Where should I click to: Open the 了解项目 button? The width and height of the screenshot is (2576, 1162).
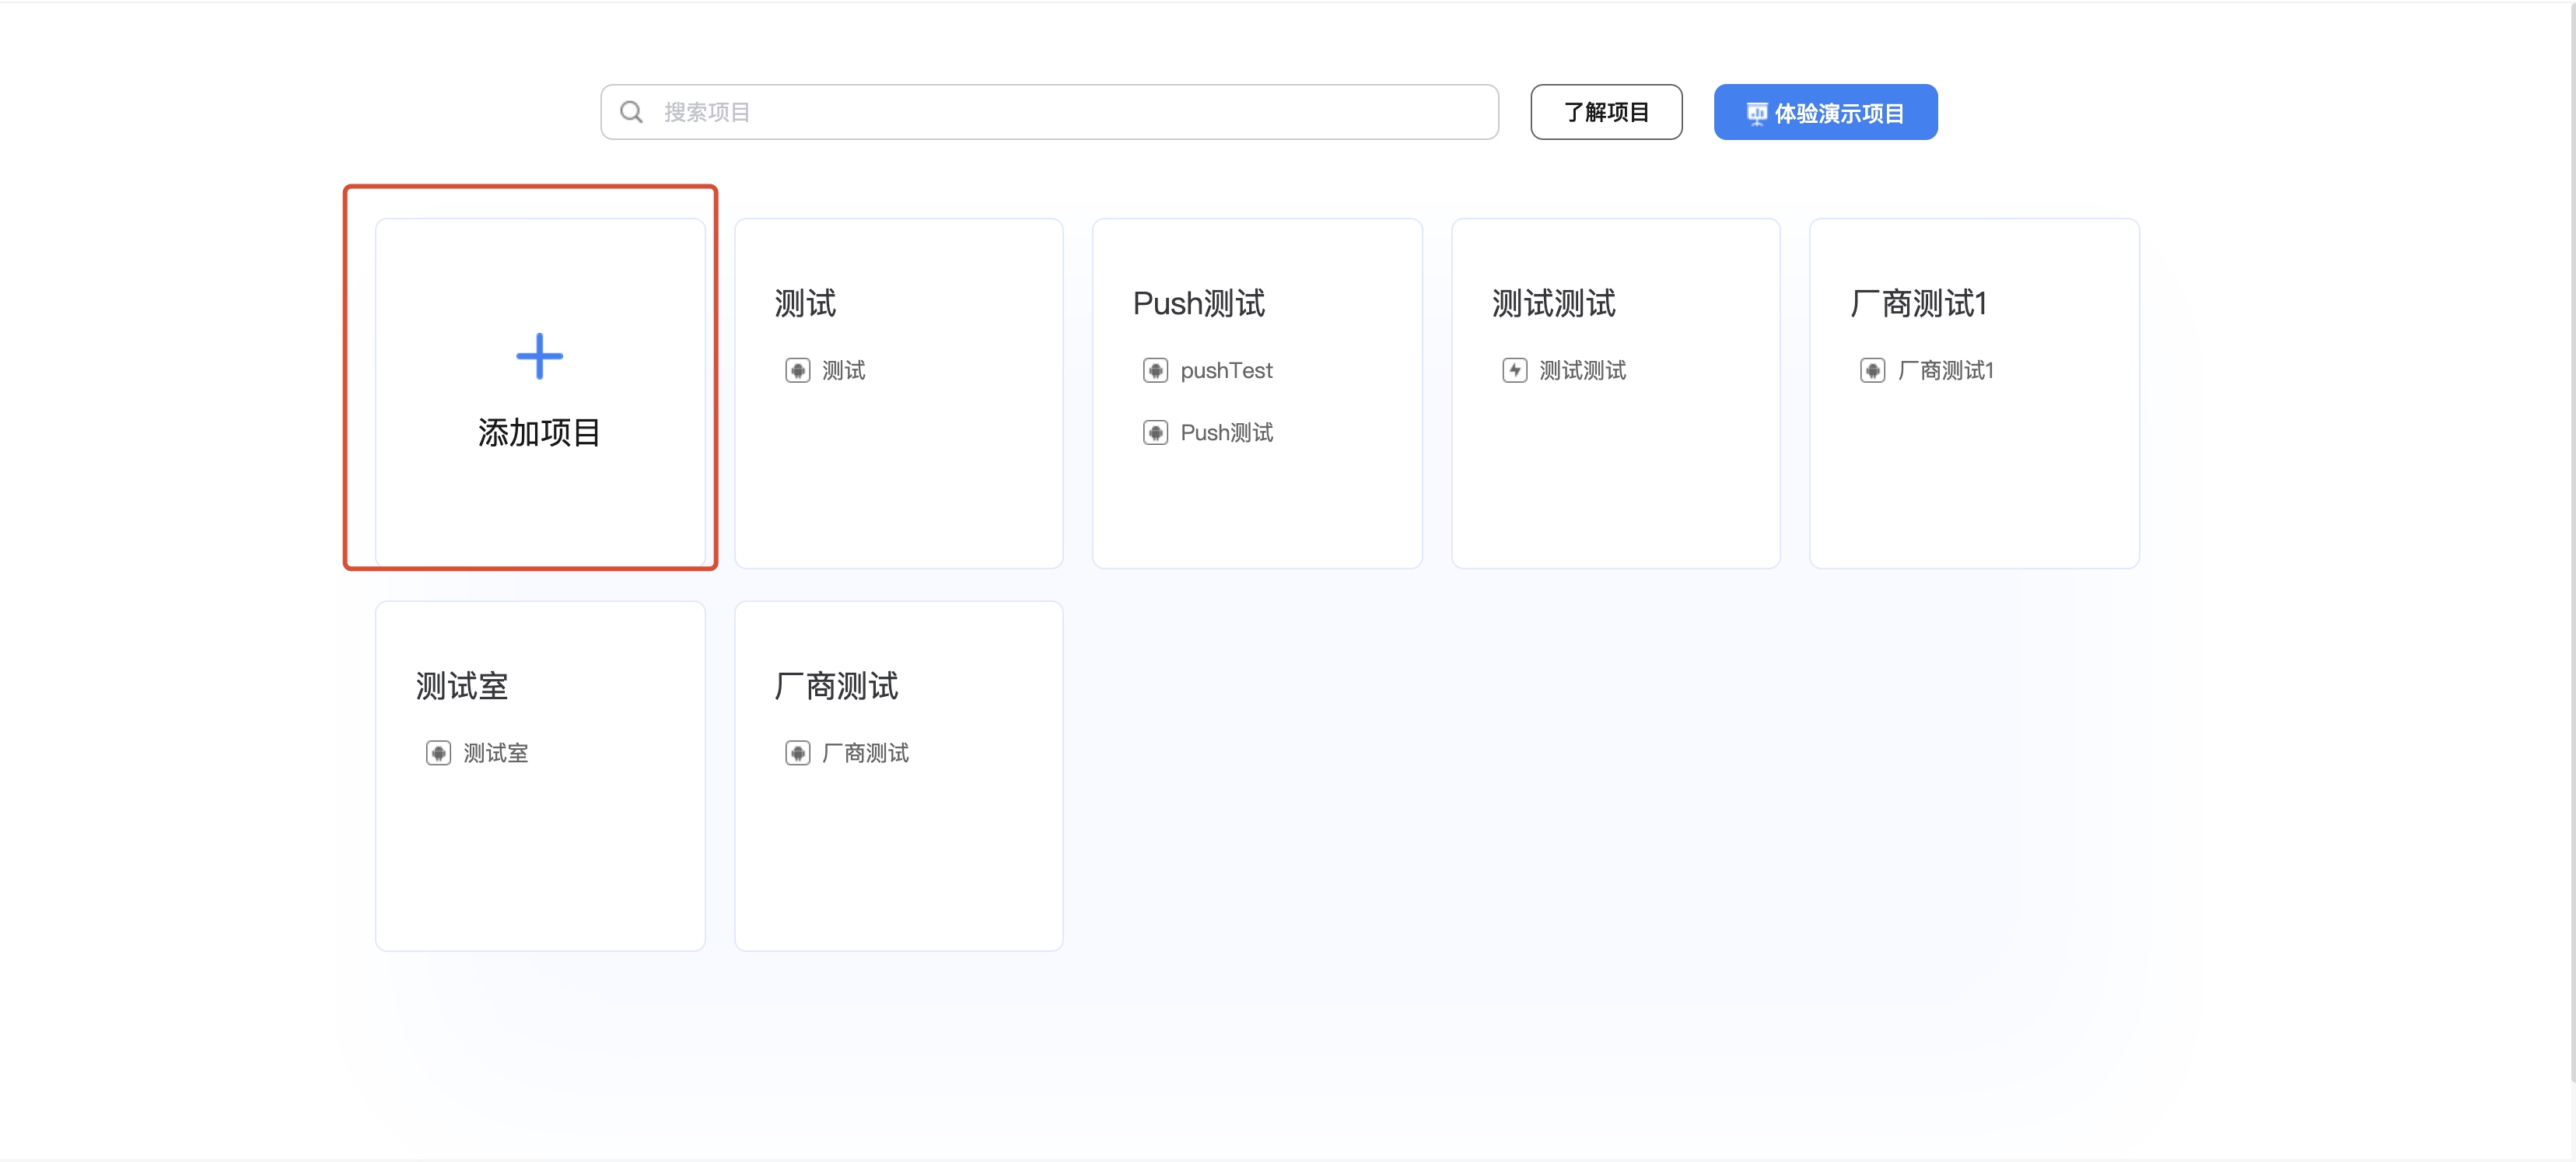point(1606,112)
